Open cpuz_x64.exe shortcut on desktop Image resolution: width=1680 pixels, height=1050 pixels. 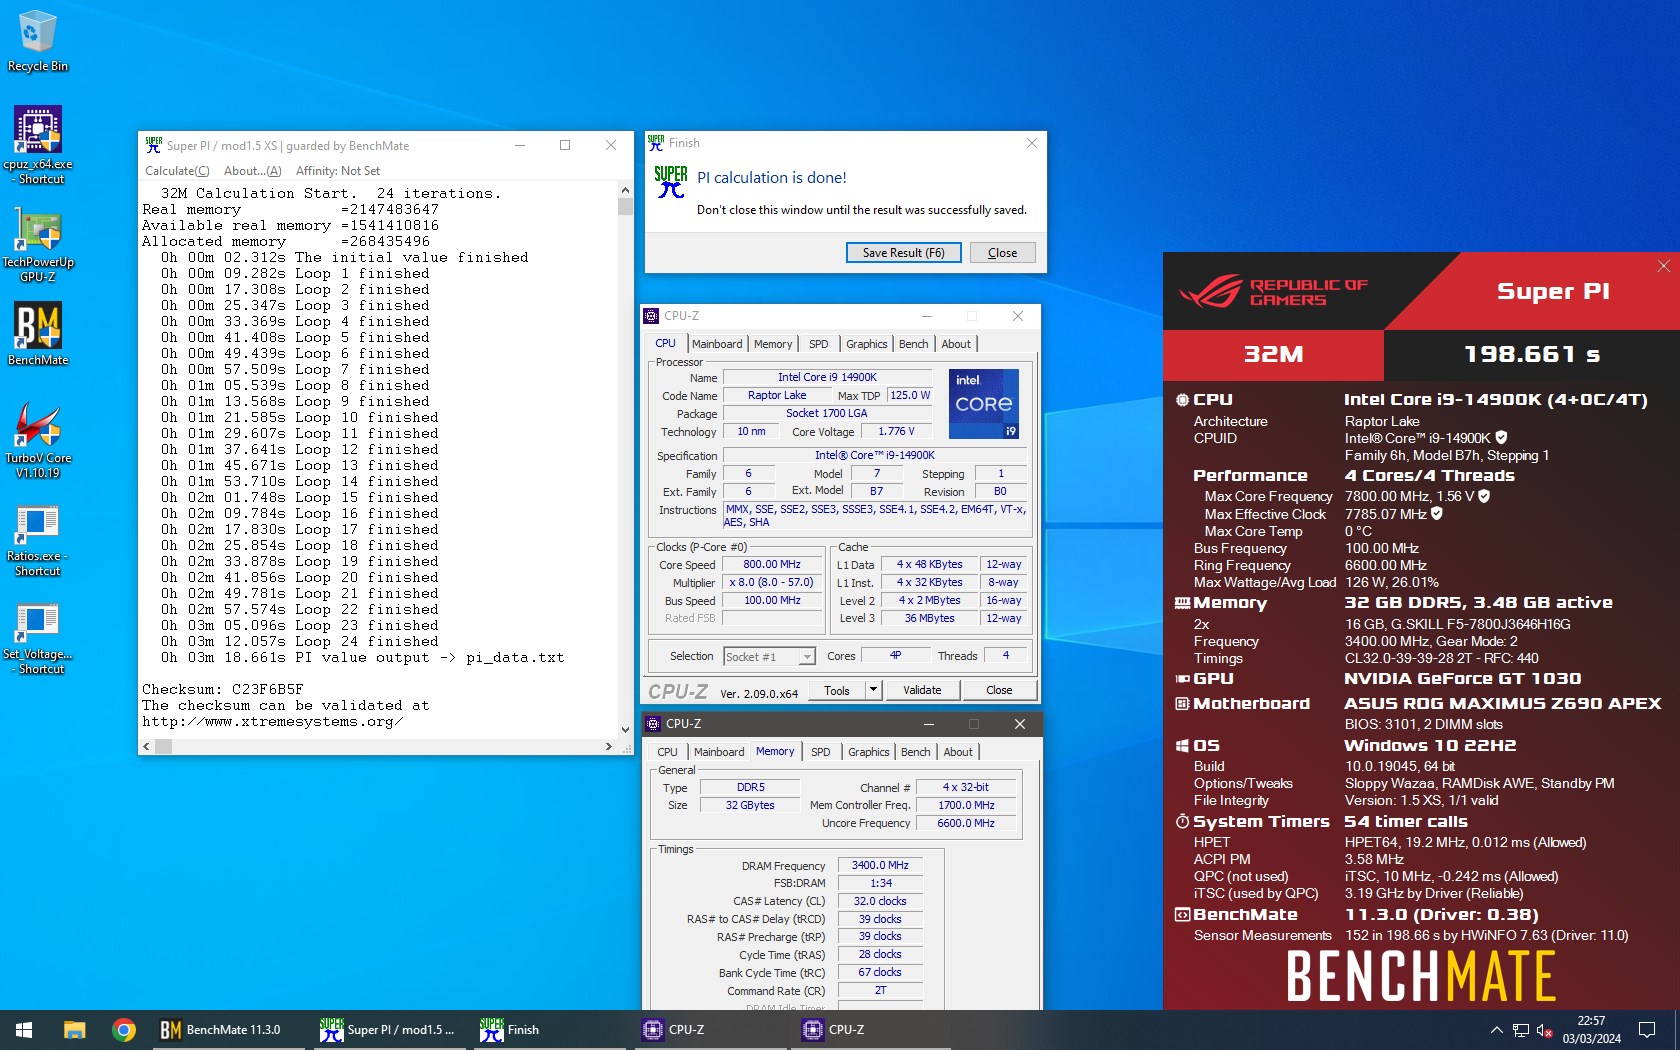point(37,145)
